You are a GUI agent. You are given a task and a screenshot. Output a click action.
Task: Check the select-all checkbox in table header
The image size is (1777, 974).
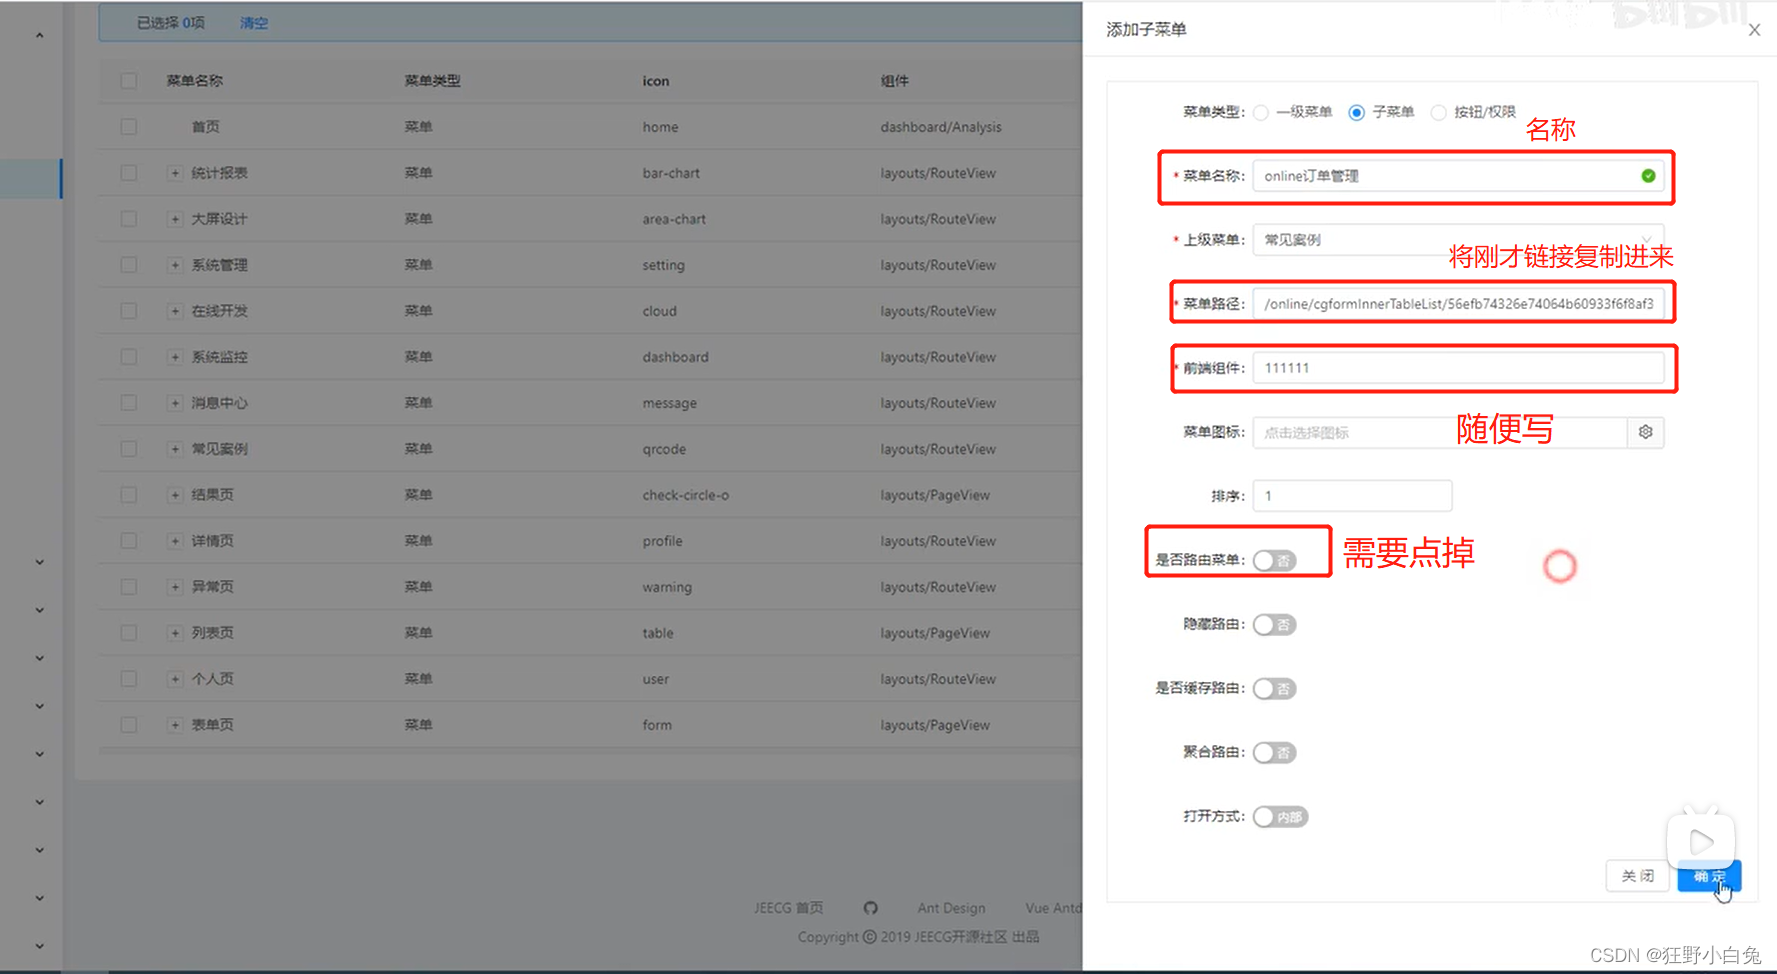coord(128,81)
